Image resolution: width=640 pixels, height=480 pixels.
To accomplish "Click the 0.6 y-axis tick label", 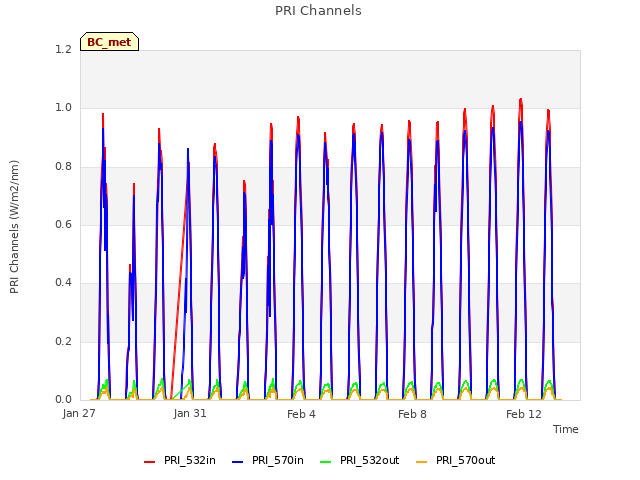I will click(x=64, y=224).
